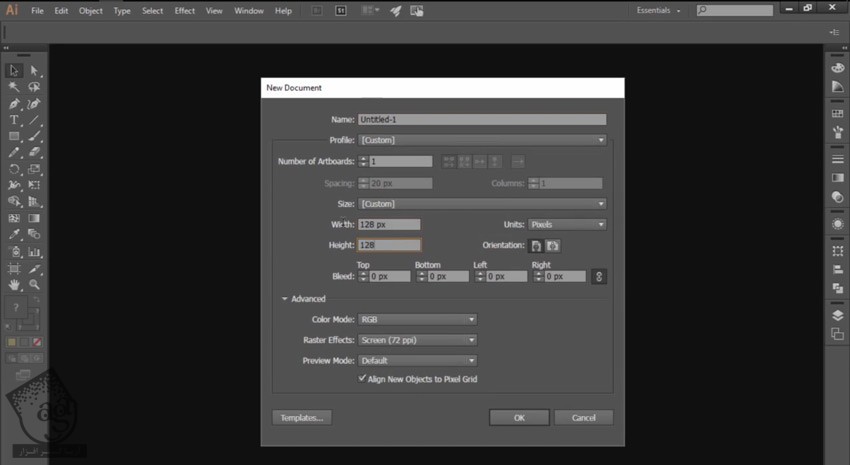Screen dimensions: 850x465
Task: Click the Width input field
Action: (x=389, y=224)
